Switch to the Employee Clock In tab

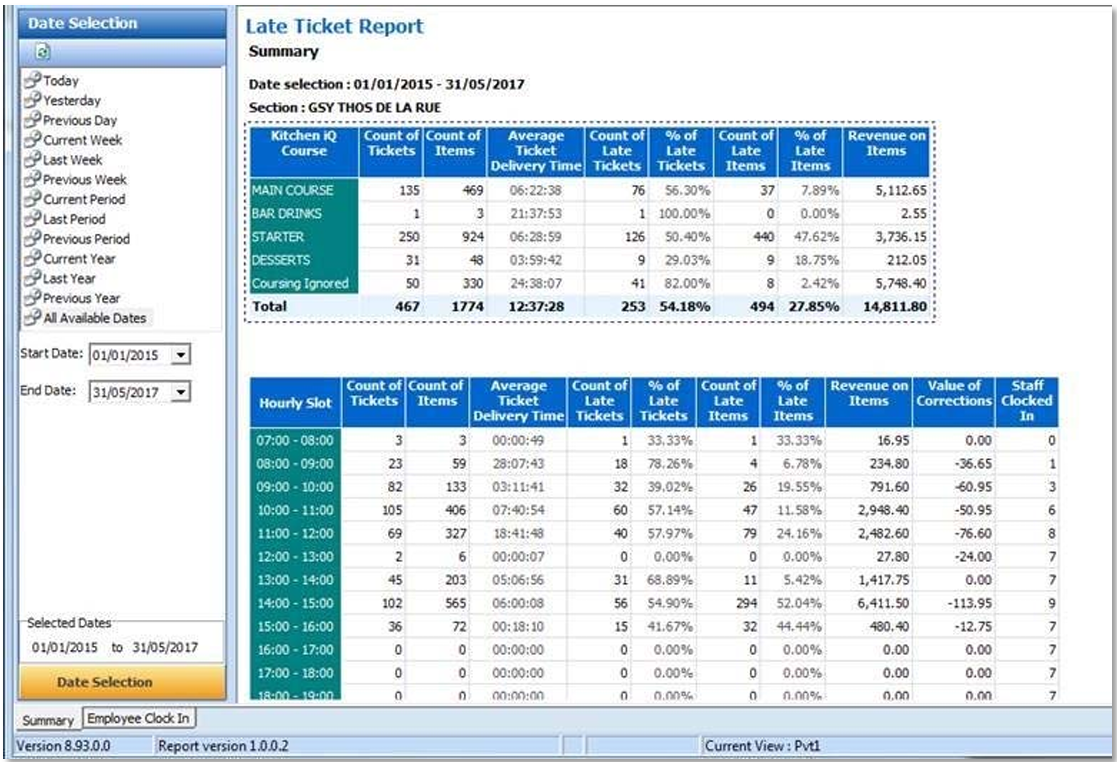(x=140, y=718)
